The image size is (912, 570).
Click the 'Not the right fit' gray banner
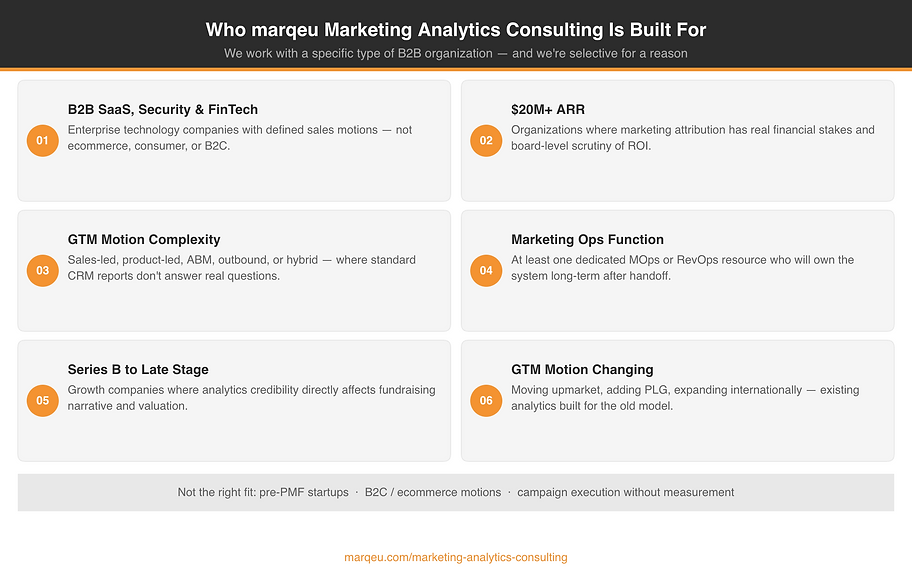click(456, 493)
